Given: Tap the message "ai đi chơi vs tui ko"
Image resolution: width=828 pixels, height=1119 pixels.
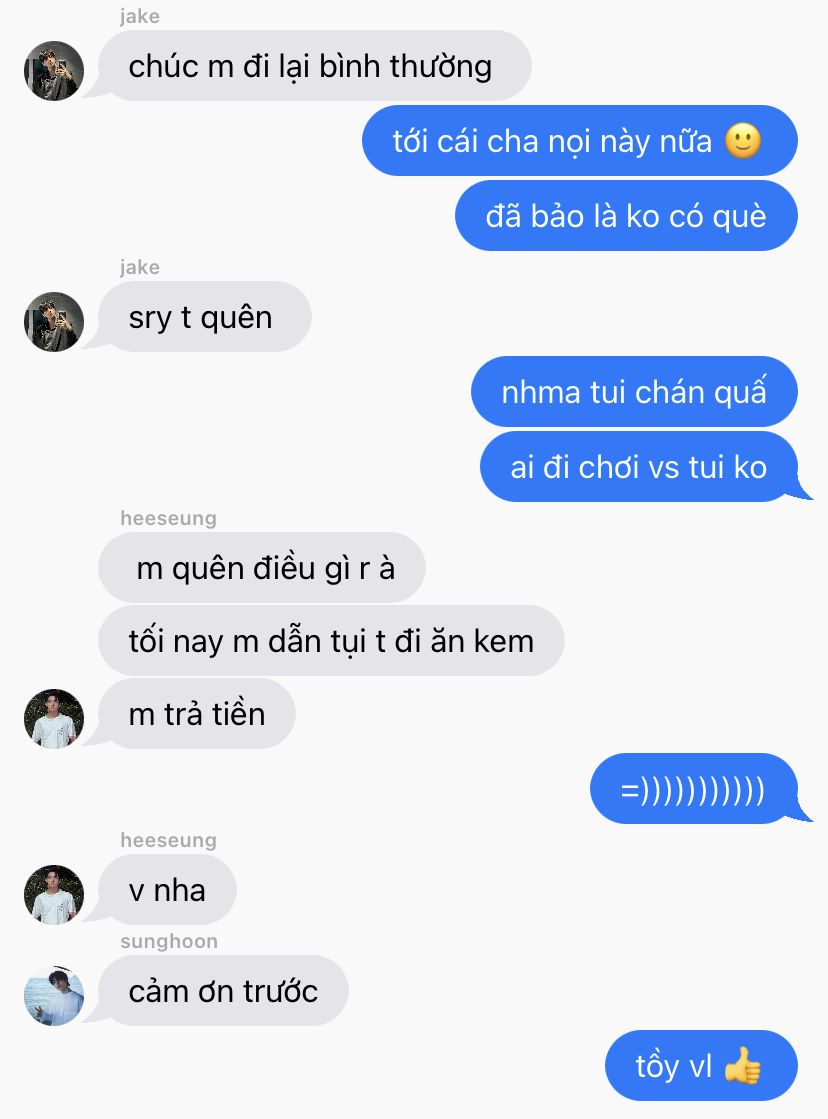Looking at the screenshot, I should [x=639, y=467].
